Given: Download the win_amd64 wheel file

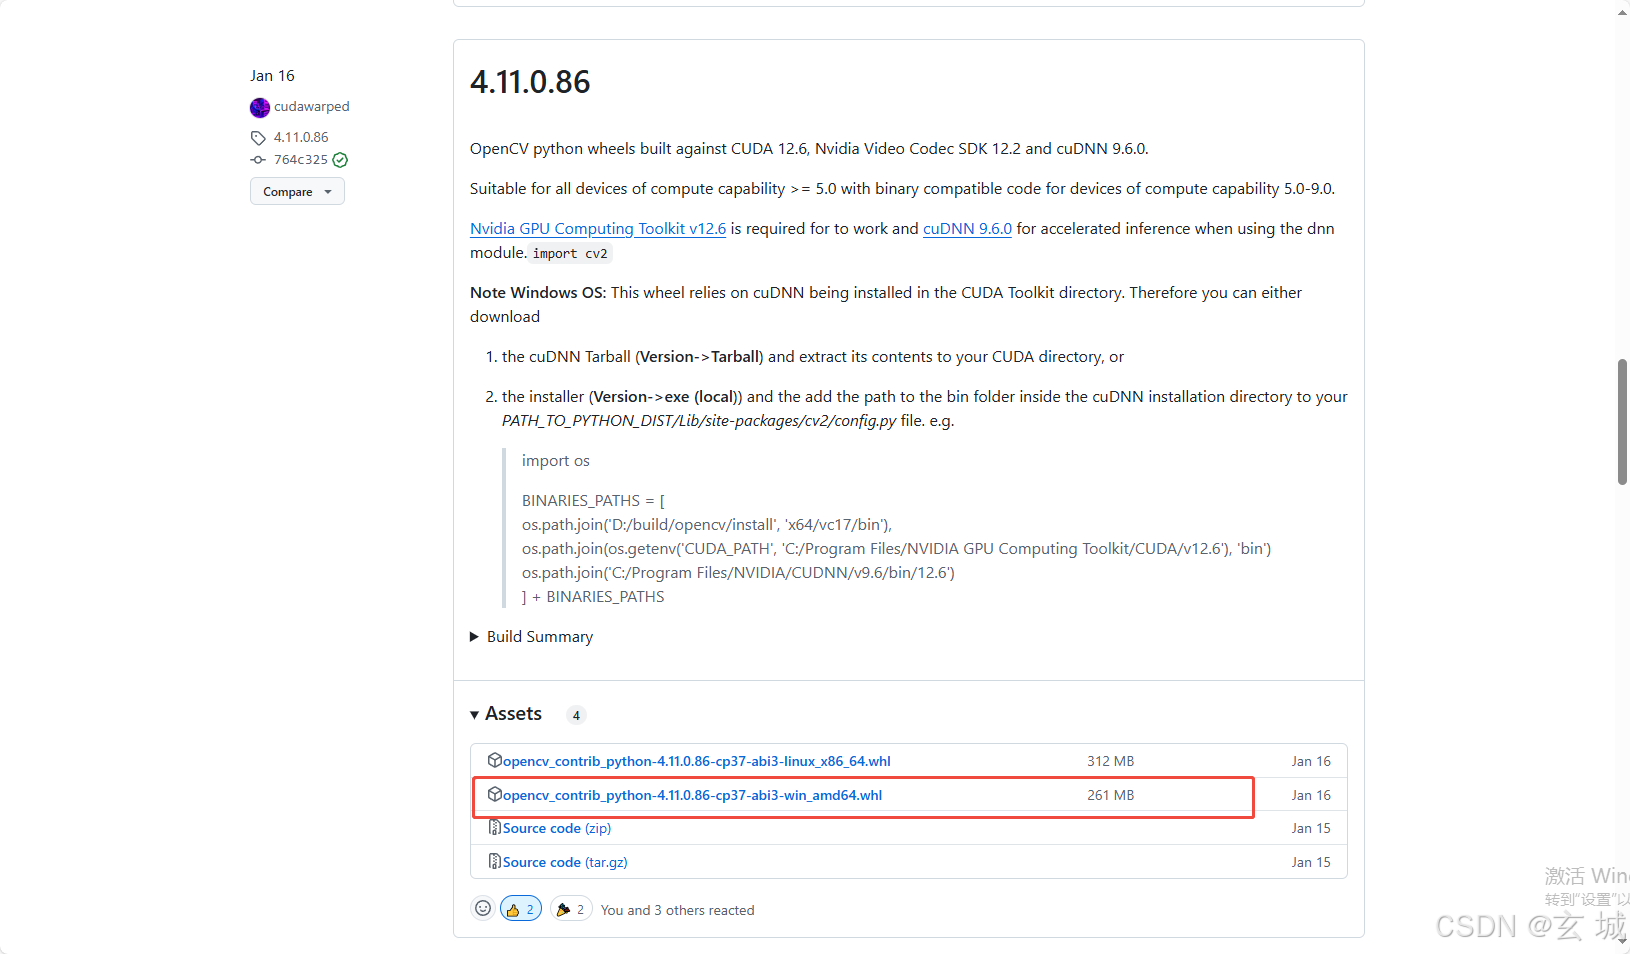Looking at the screenshot, I should [692, 794].
